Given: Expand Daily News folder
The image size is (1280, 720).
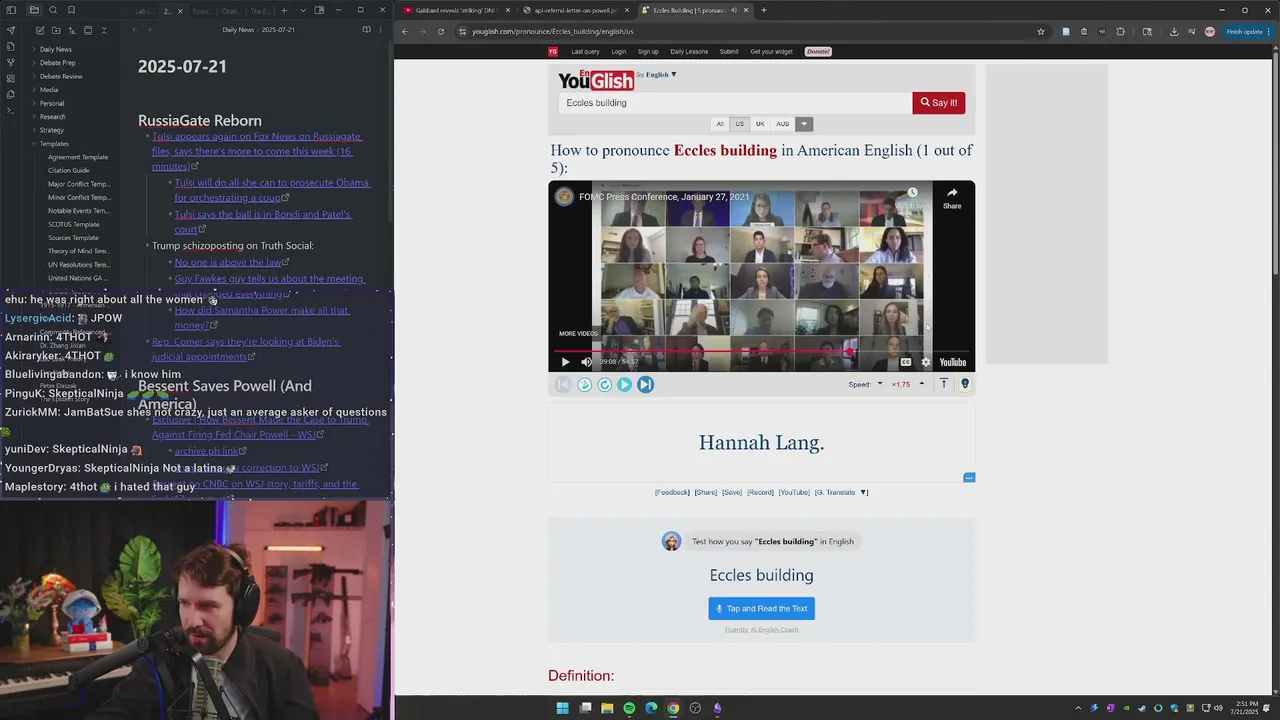Looking at the screenshot, I should click(55, 49).
